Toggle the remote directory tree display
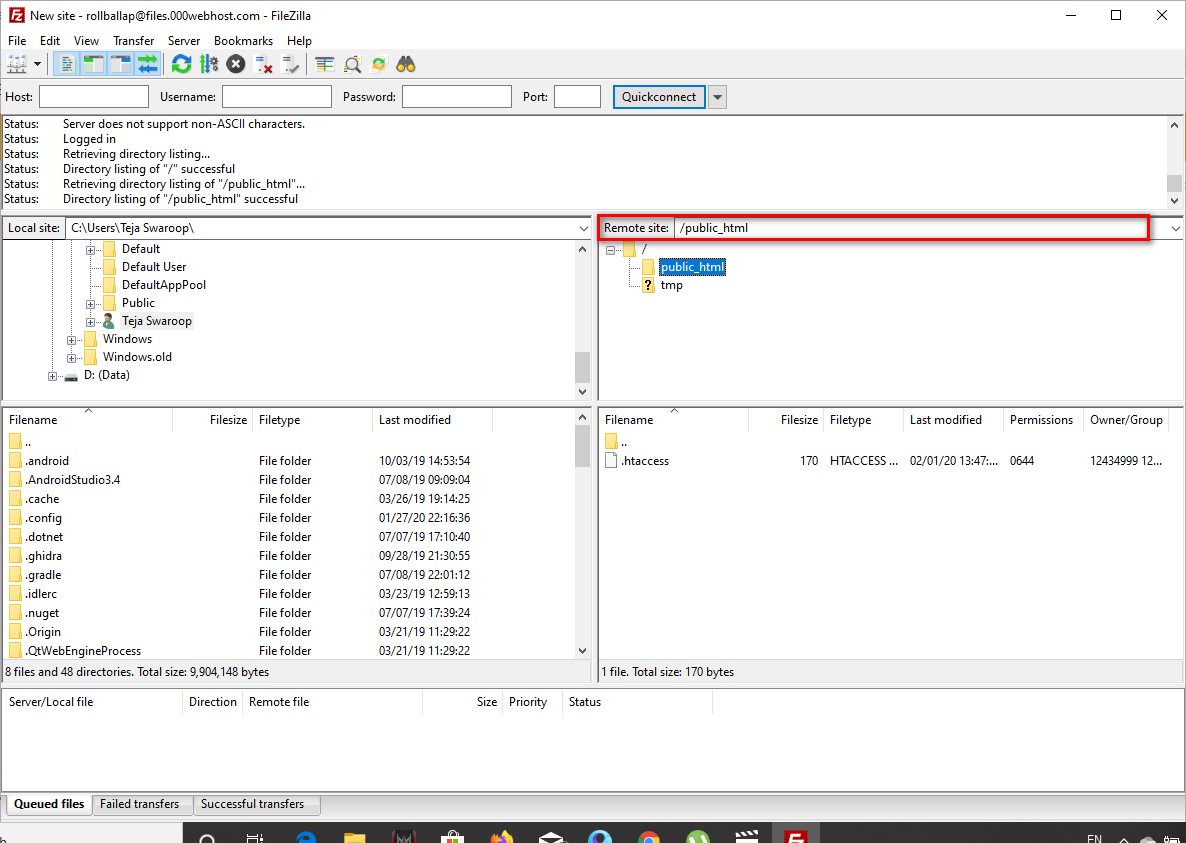Image resolution: width=1186 pixels, height=843 pixels. pyautogui.click(x=120, y=64)
